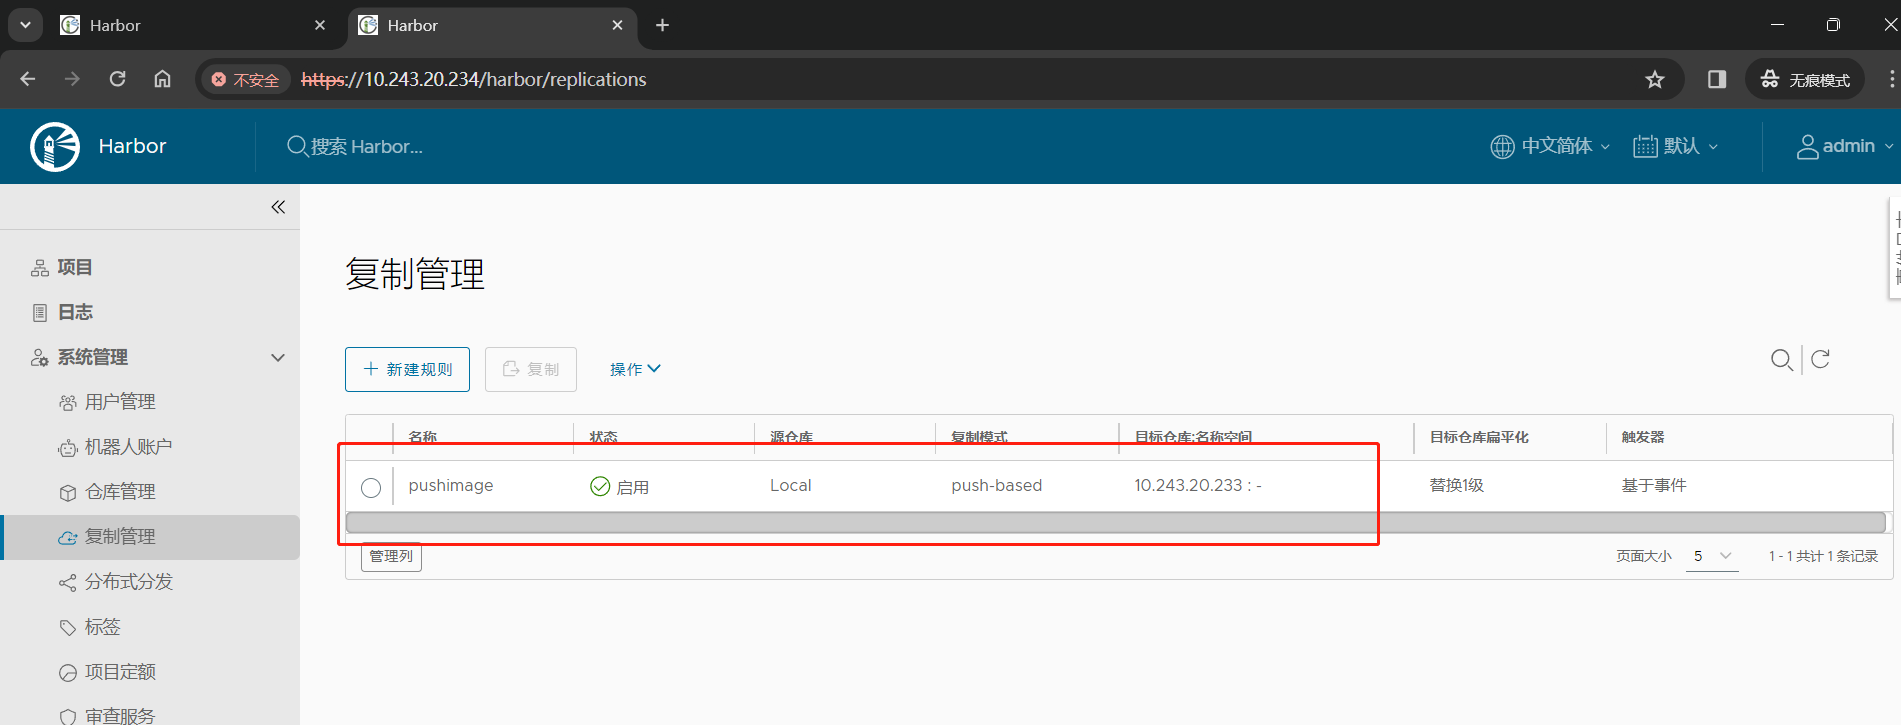Click the table horizontal scrollbar

click(x=1115, y=522)
